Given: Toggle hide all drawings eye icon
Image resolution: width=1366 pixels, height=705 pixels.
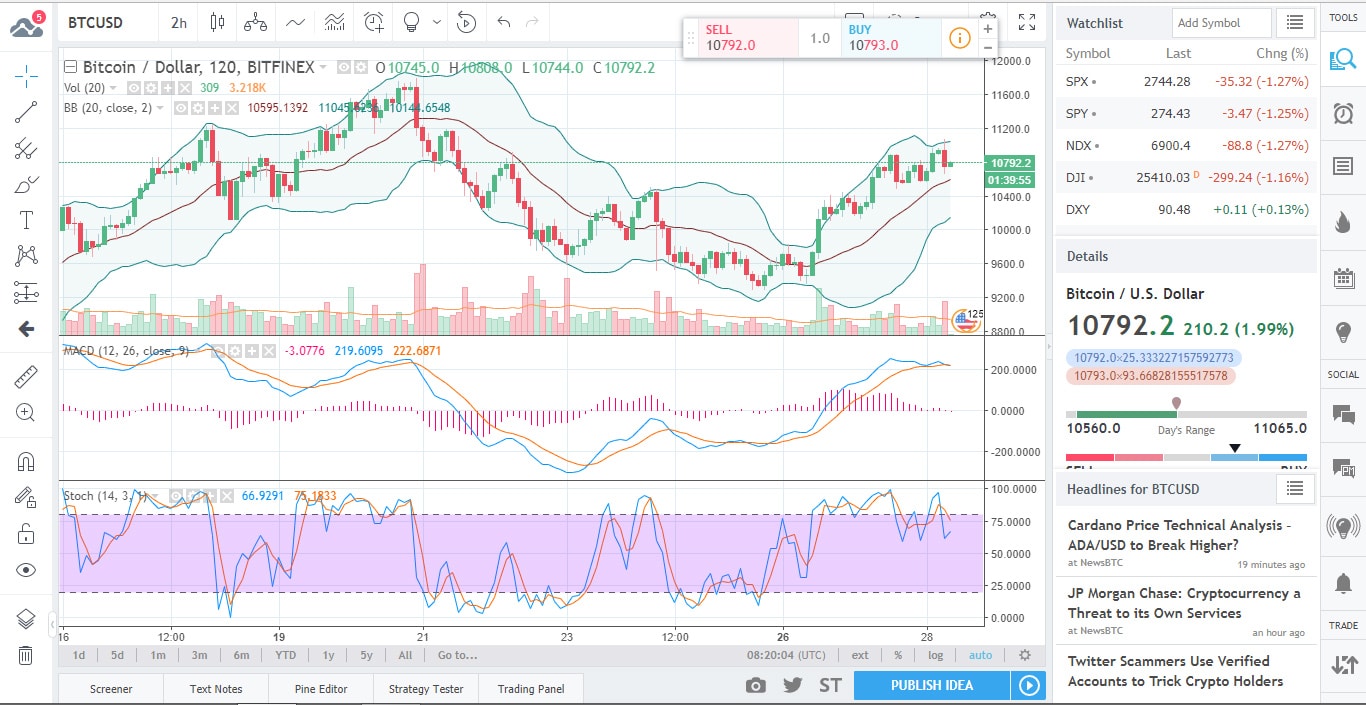Looking at the screenshot, I should click(26, 570).
